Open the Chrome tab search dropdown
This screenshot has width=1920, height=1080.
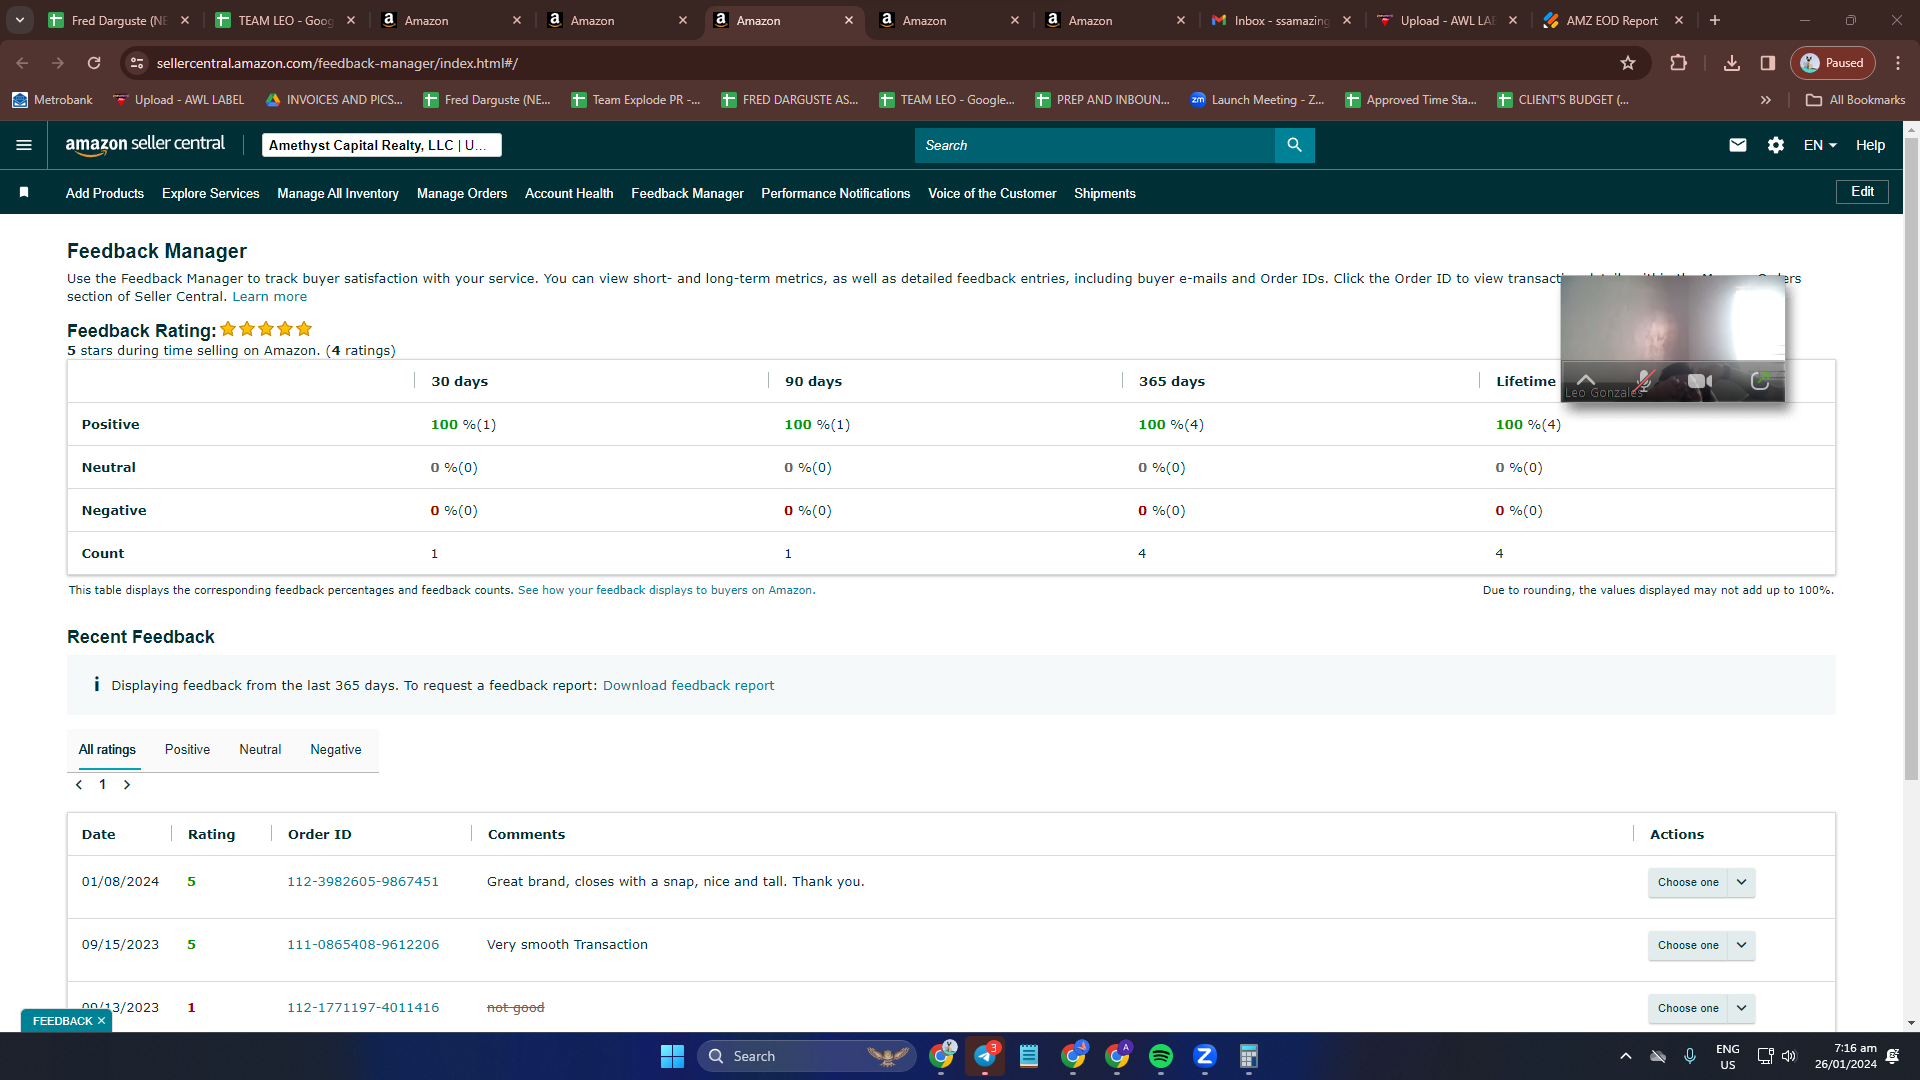pos(20,20)
